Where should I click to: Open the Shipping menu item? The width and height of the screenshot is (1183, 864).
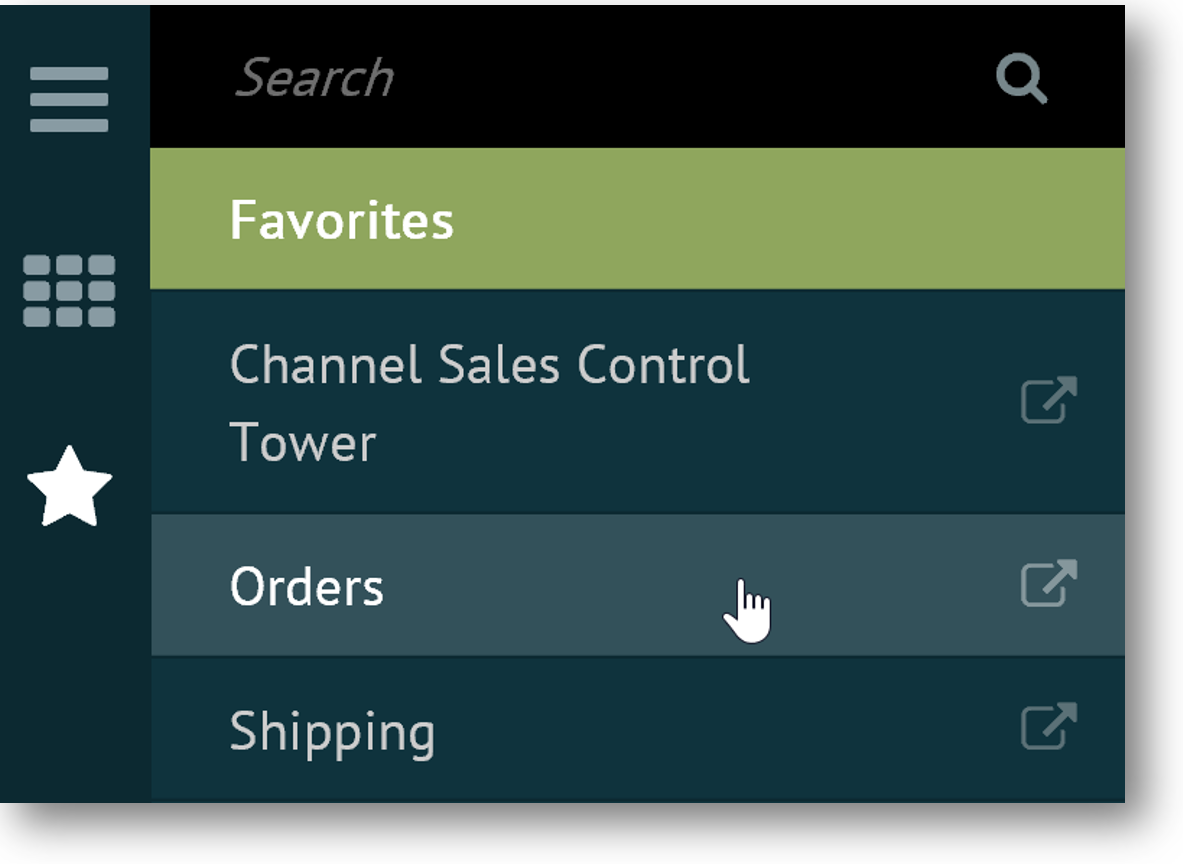(600, 731)
